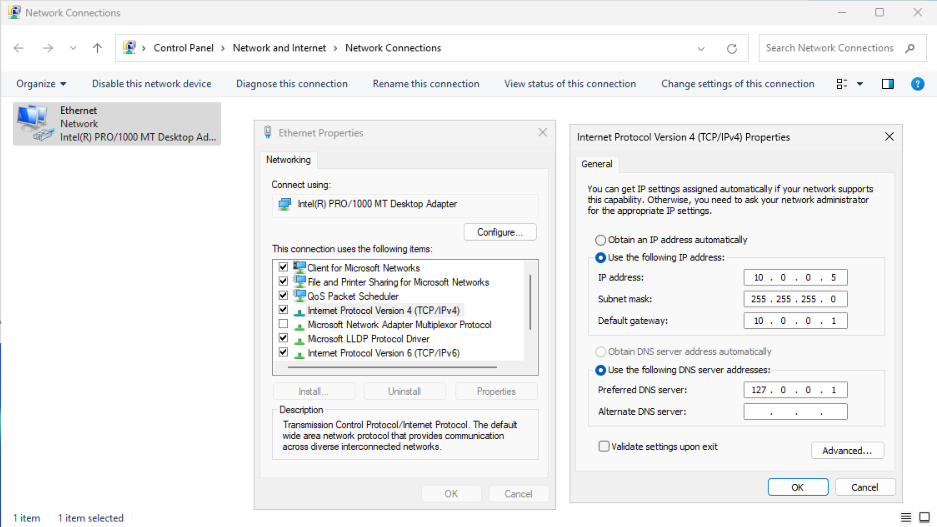Select the General tab in IPv4 Properties
This screenshot has width=937, height=527.
(596, 164)
